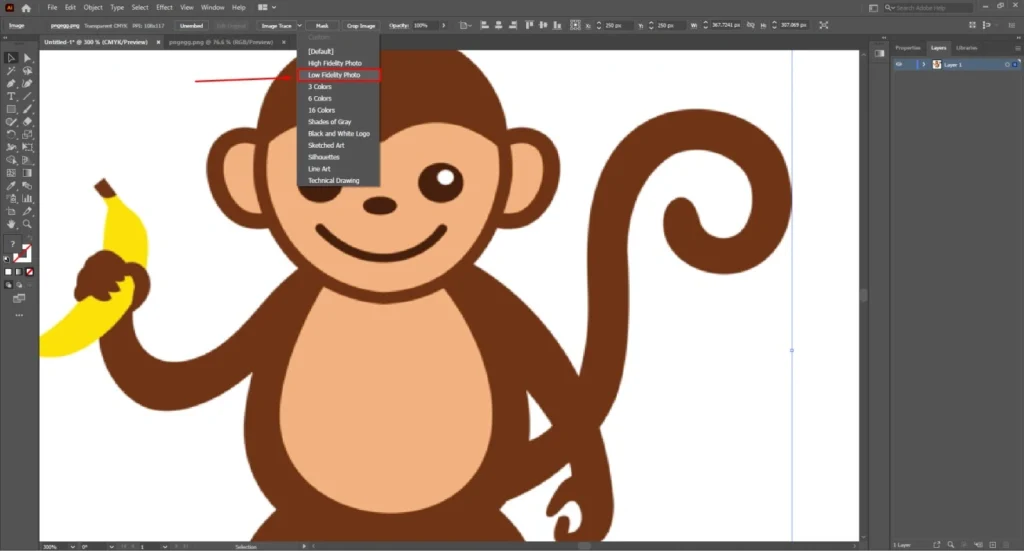Viewport: 1024px width, 551px height.
Task: Select the Rotate tool
Action: click(x=11, y=134)
